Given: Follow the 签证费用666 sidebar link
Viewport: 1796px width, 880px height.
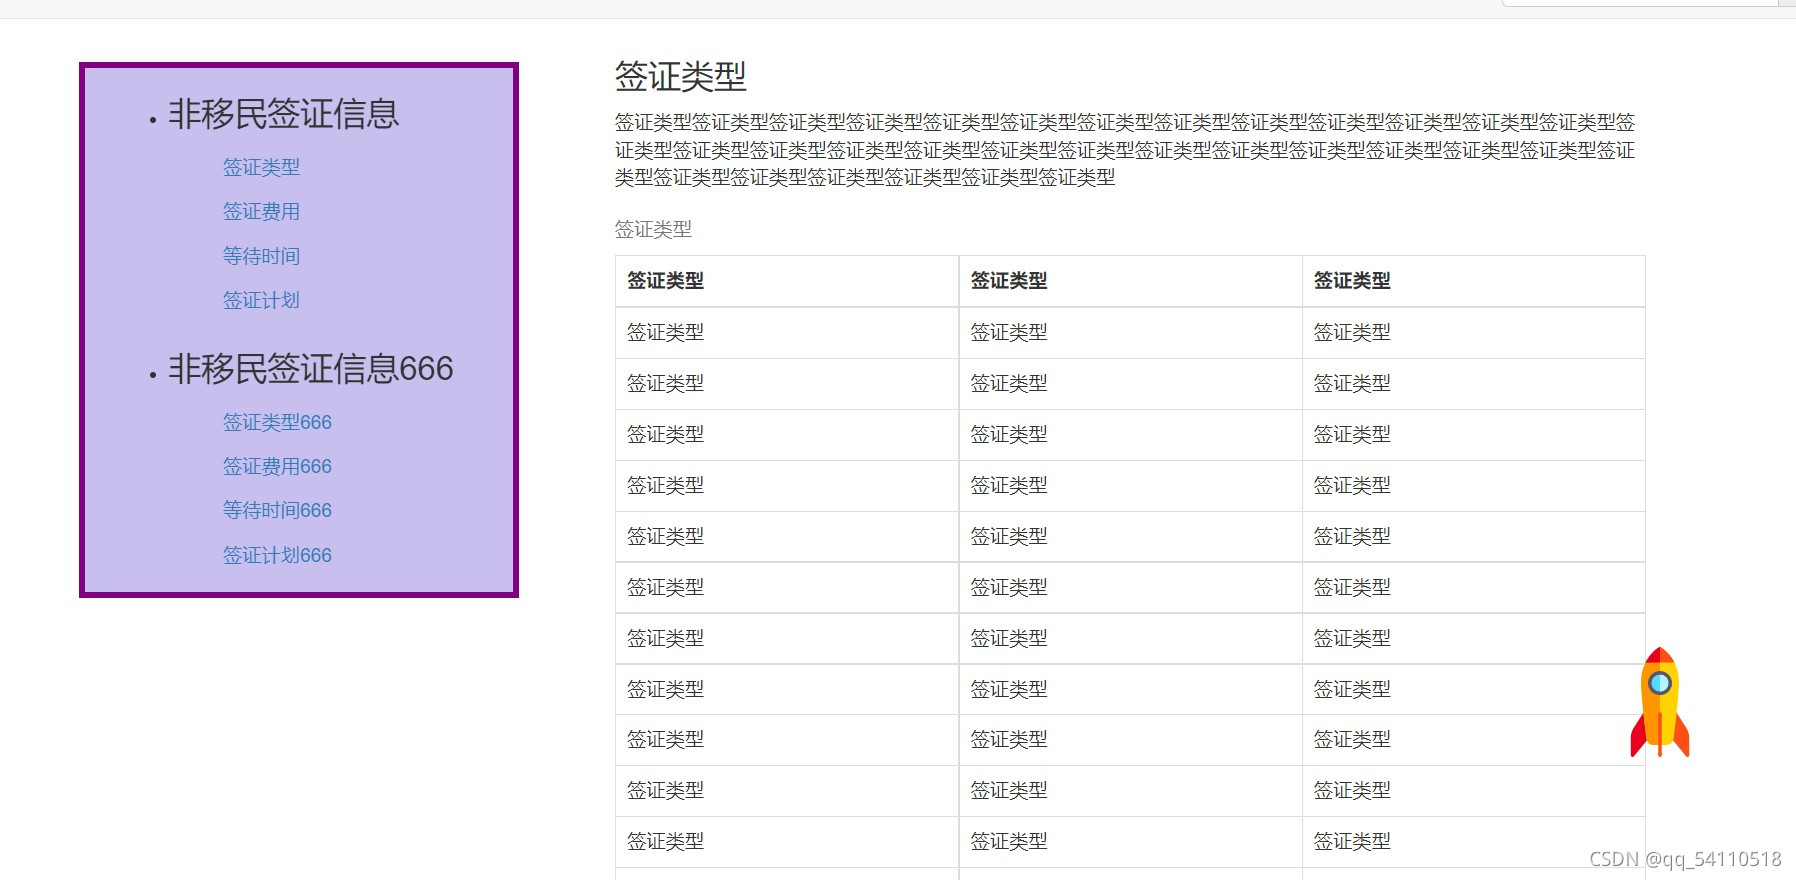Looking at the screenshot, I should click(x=277, y=466).
